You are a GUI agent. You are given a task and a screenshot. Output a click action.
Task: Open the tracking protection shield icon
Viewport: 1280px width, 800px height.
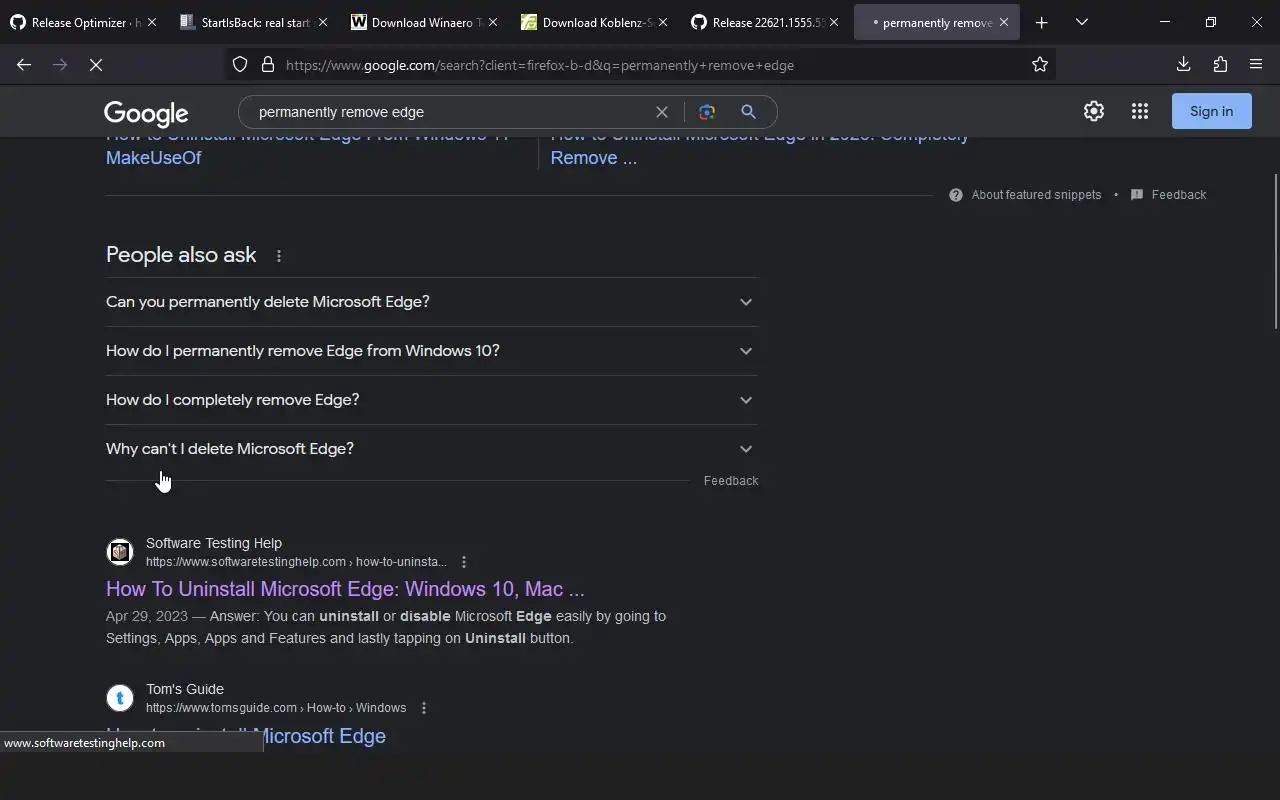coord(240,65)
